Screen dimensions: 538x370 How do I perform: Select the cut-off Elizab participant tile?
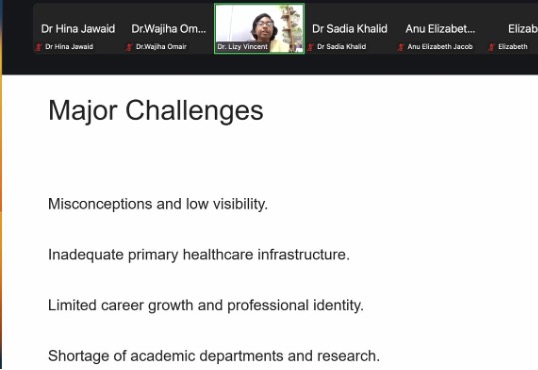pos(512,29)
